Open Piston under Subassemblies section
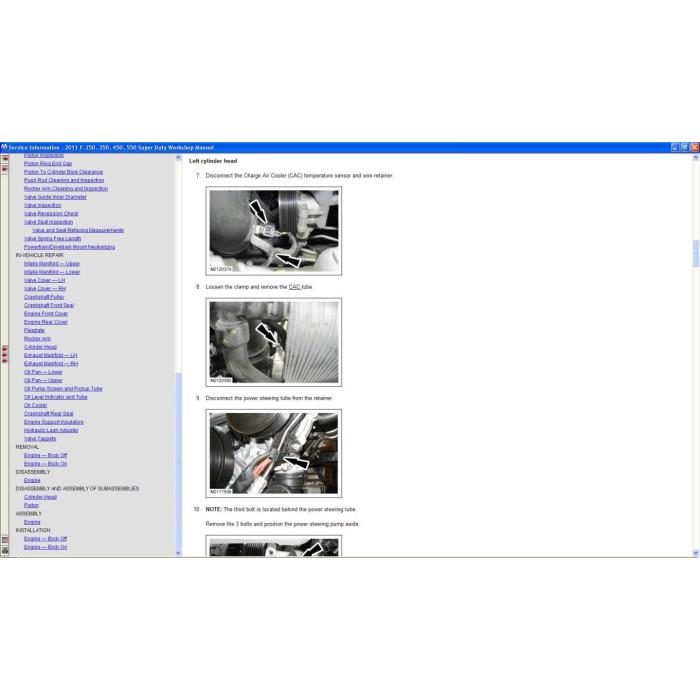Screen dimensions: 700x700 point(31,505)
